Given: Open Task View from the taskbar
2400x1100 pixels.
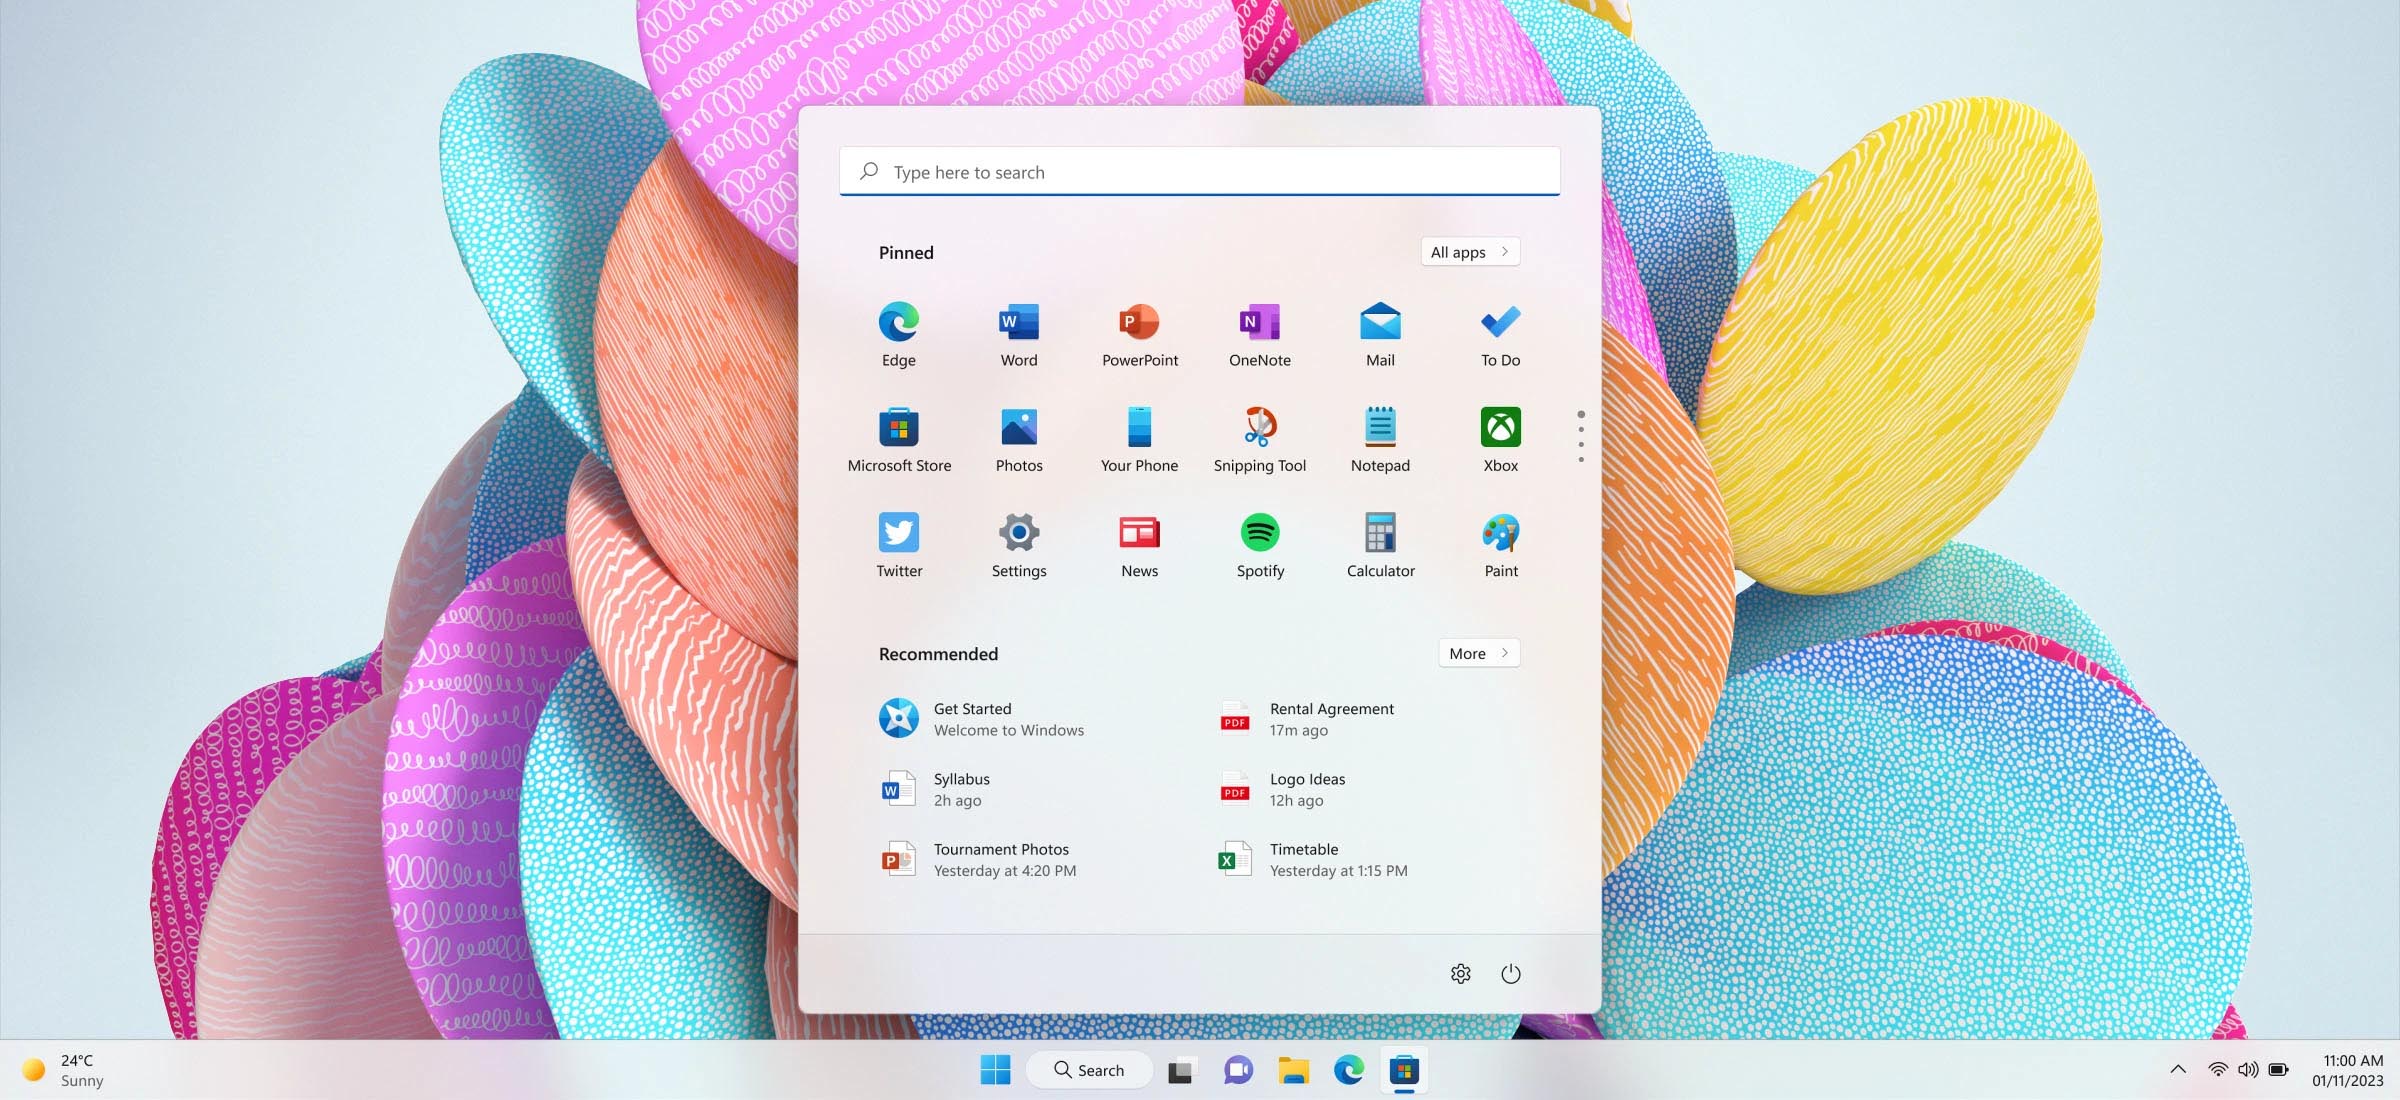Looking at the screenshot, I should pos(1181,1070).
